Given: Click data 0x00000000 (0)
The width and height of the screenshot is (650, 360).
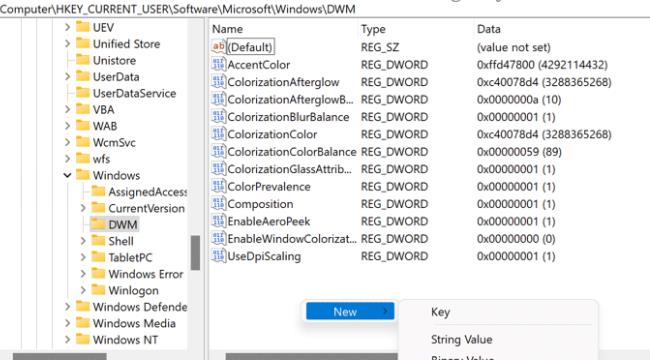Looking at the screenshot, I should pyautogui.click(x=516, y=239).
